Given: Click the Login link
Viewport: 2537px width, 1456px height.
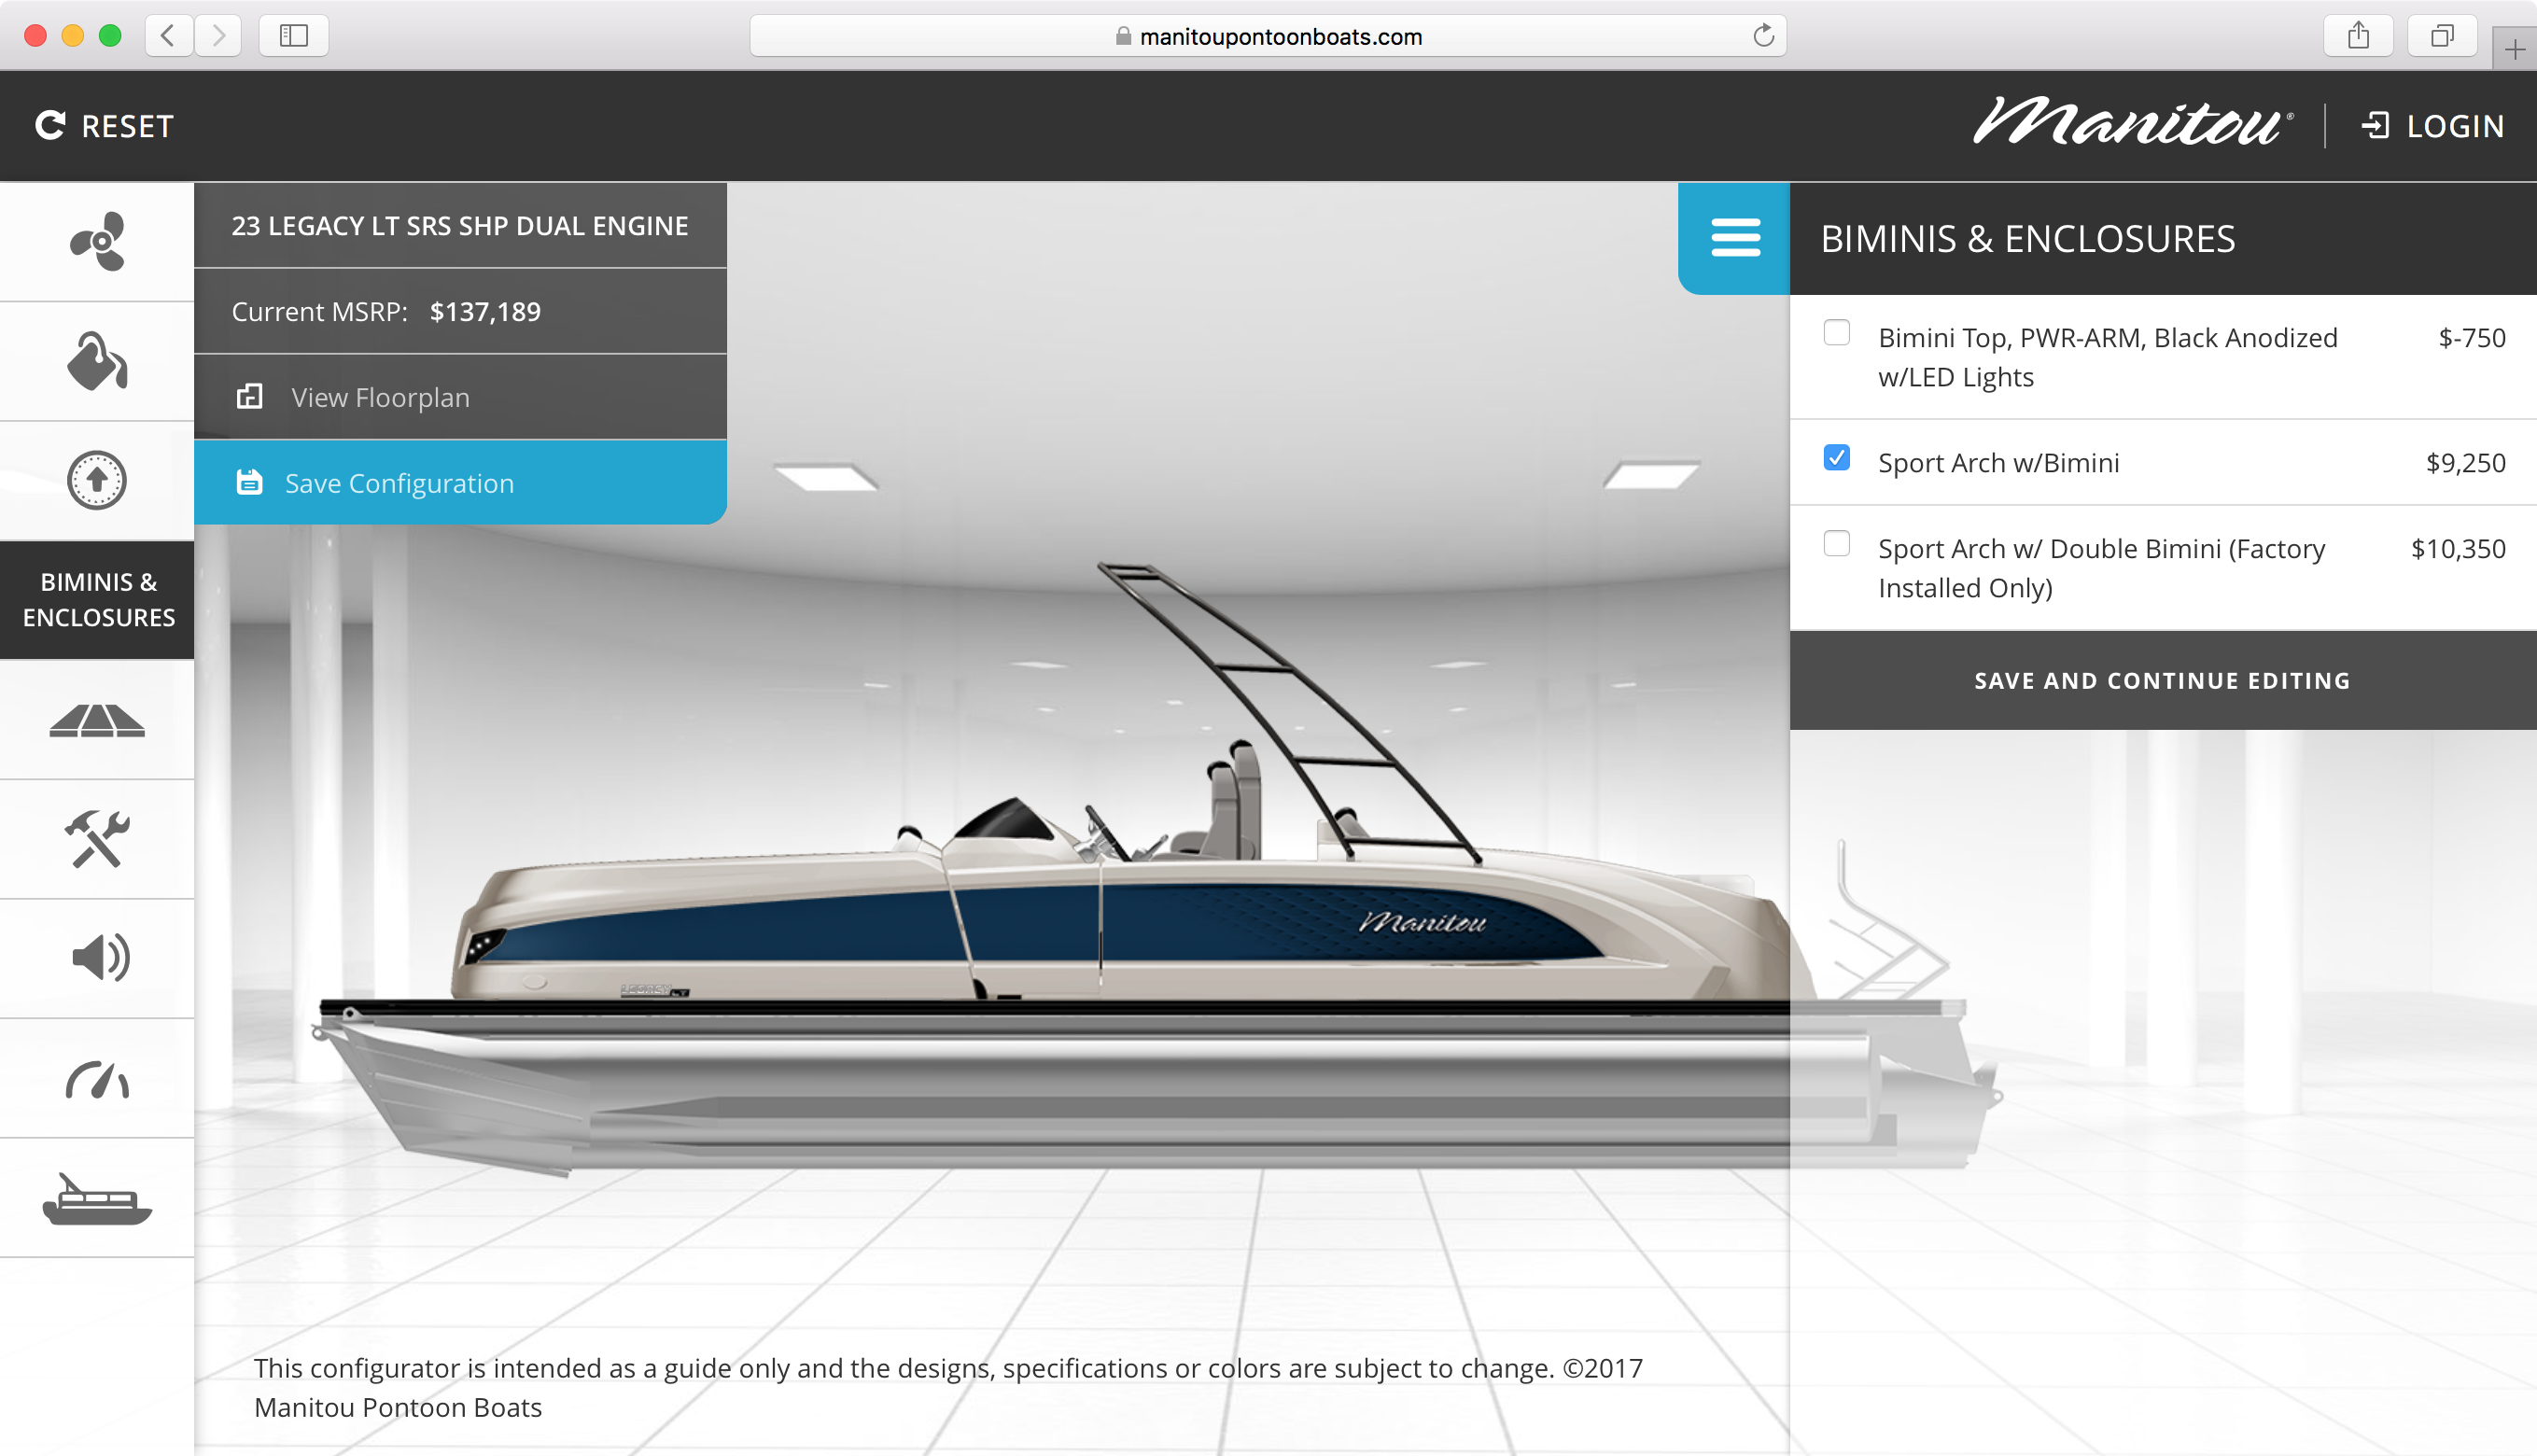Looking at the screenshot, I should 2433,126.
